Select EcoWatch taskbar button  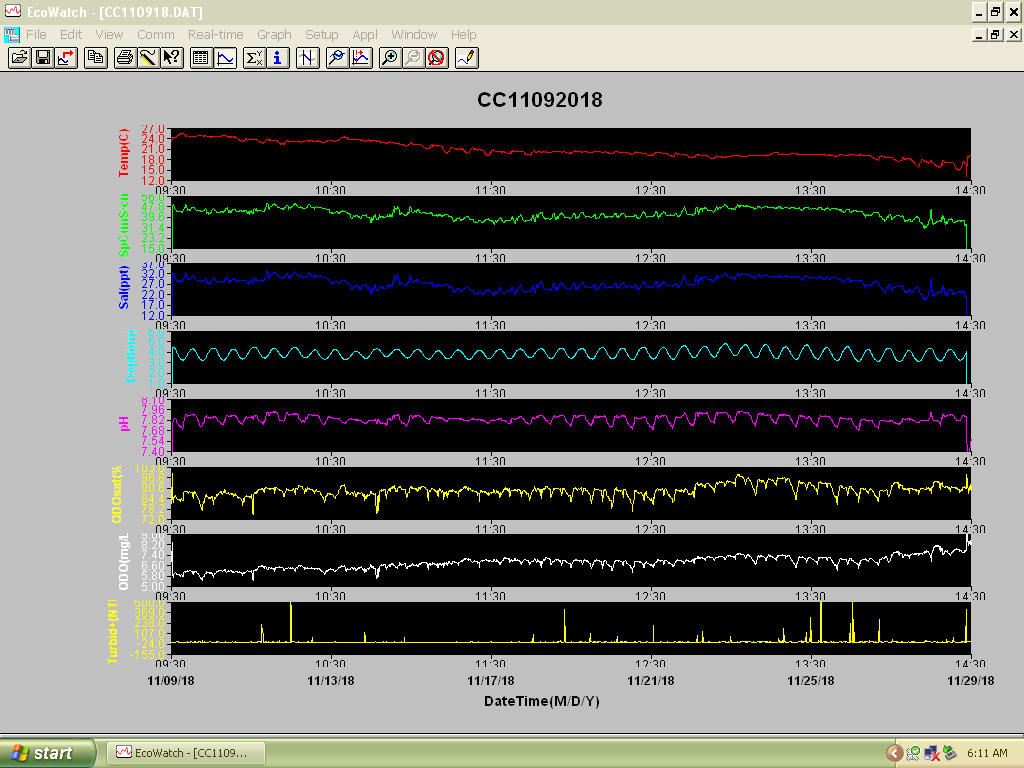[185, 753]
